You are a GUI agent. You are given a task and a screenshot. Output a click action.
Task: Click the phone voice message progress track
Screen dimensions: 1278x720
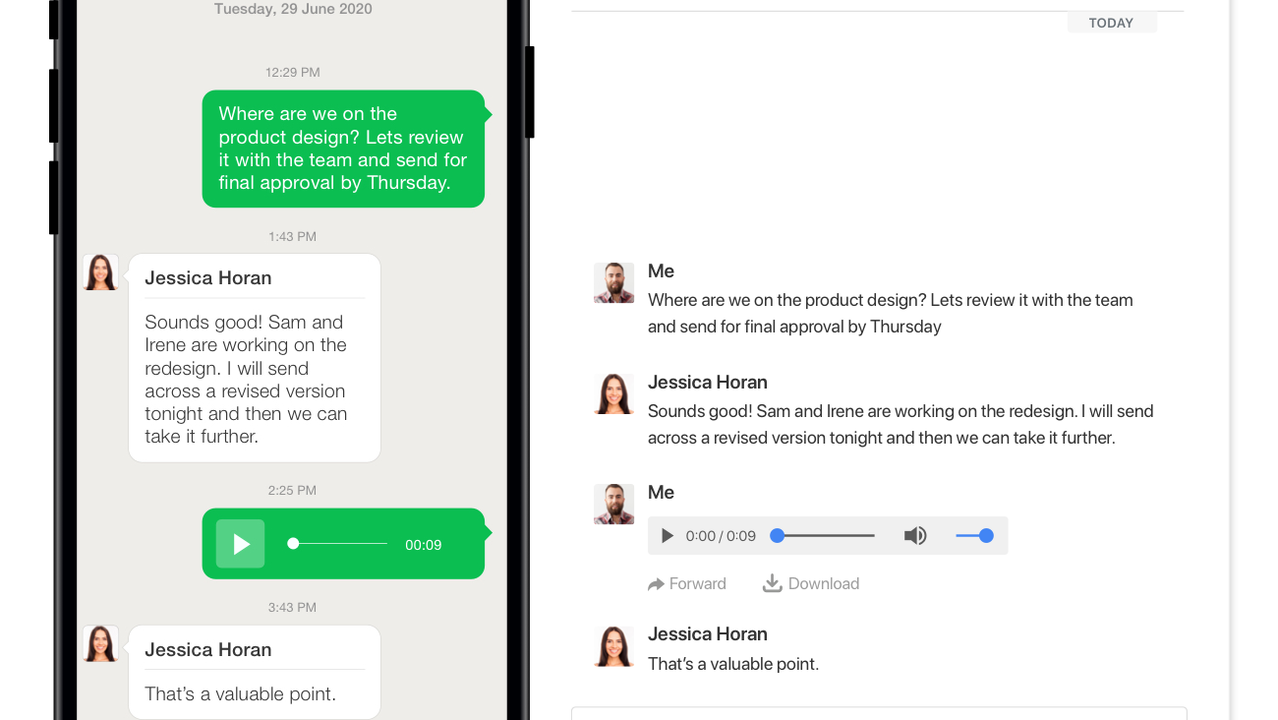coord(340,543)
